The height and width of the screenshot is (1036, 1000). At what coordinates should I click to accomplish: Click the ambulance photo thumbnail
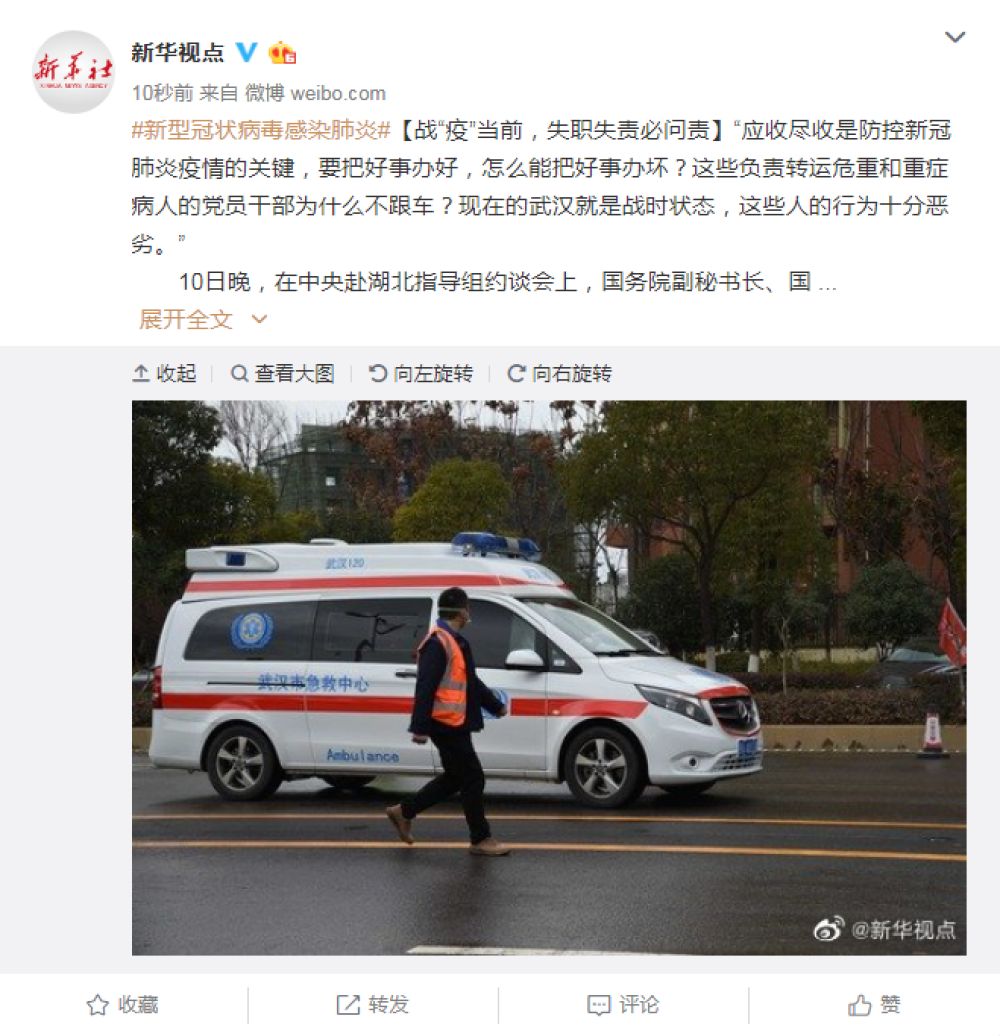coord(549,677)
